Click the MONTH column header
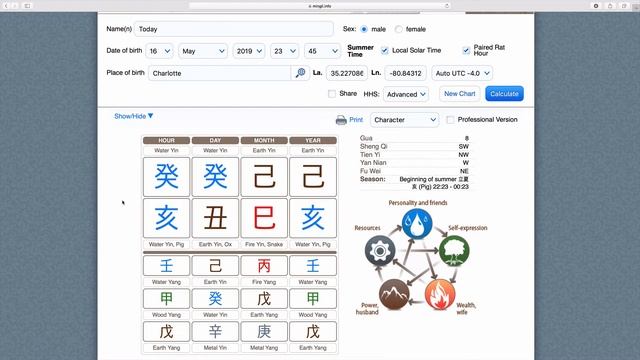Viewport: 640px width, 360px height. point(264,140)
